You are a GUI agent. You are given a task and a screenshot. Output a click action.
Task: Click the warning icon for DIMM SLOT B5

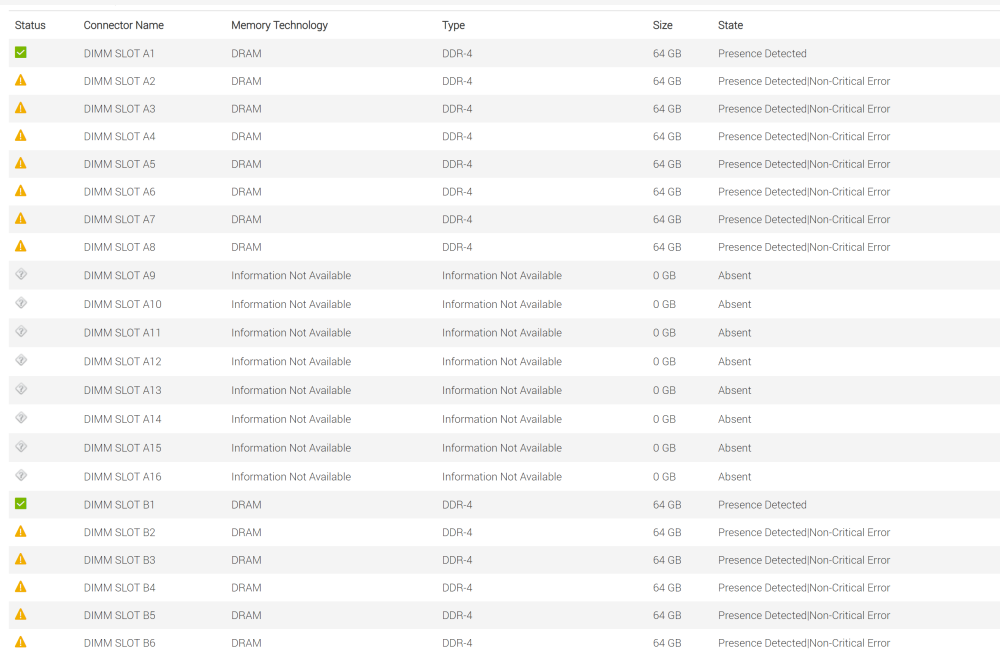[20, 614]
